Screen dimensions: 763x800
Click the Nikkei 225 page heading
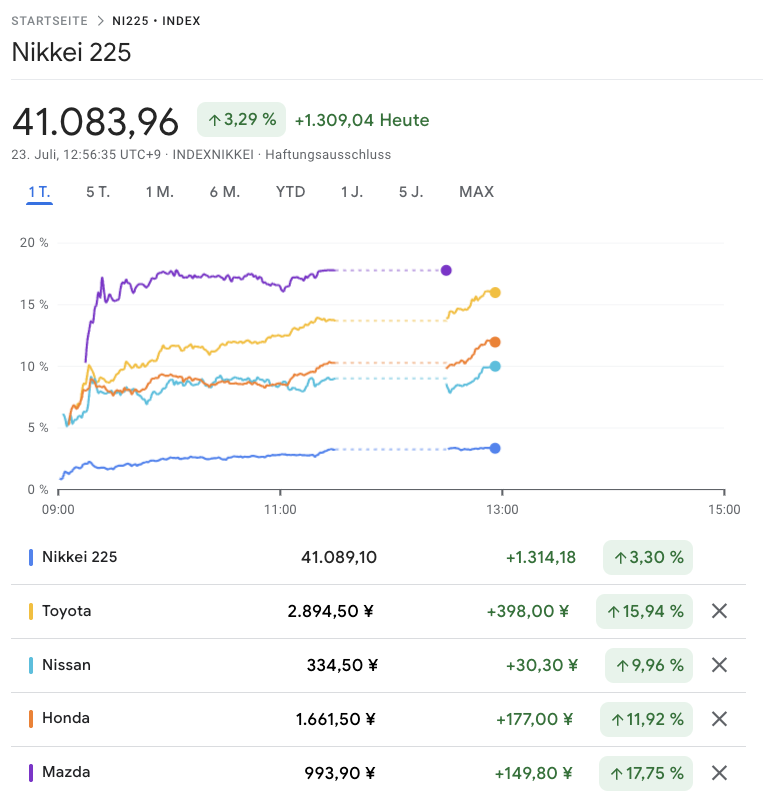71,52
